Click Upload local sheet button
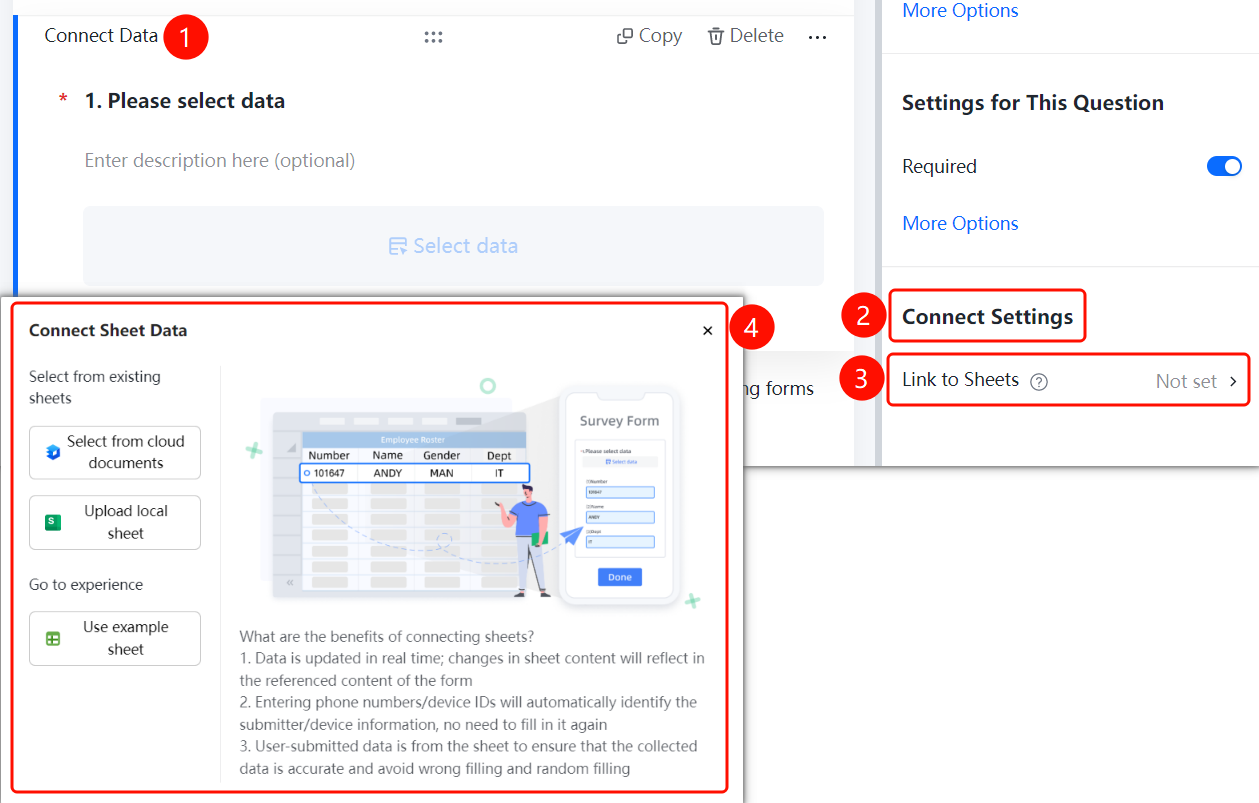 [x=115, y=522]
